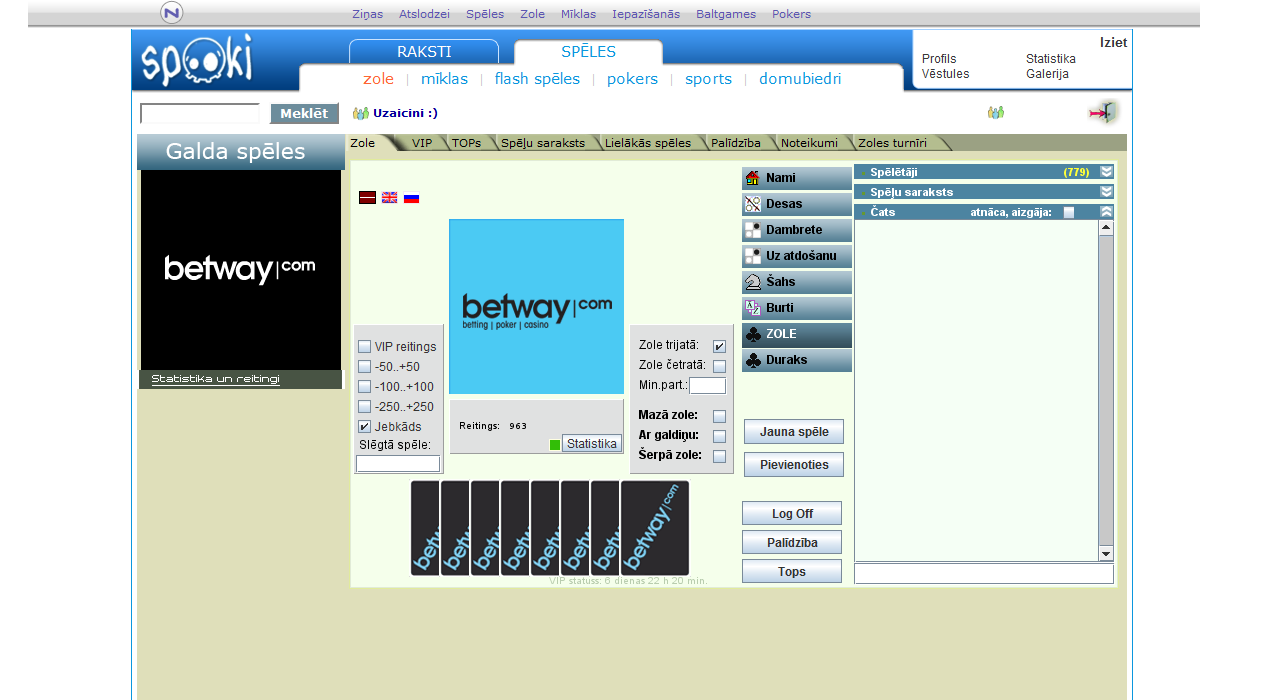Click the friends icon near the exit door
Viewport: 1280px width, 700px height.
click(995, 113)
